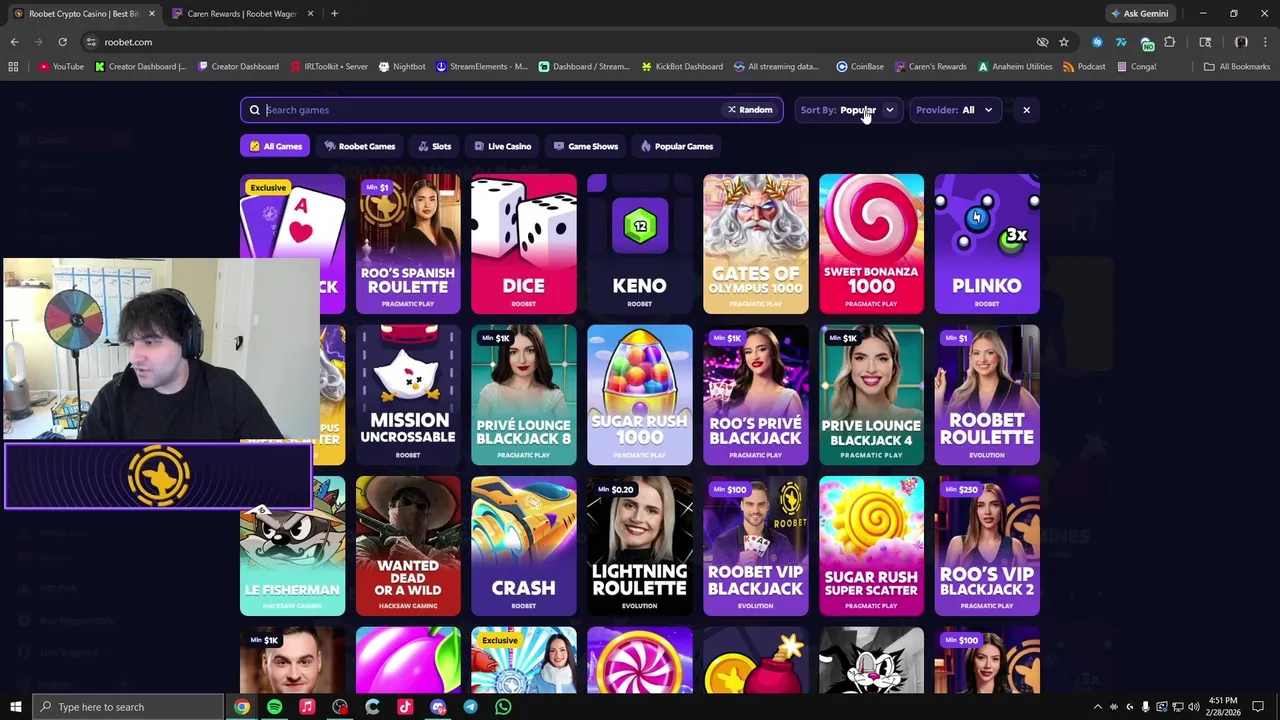Open Mission Uncrossable game

[x=408, y=395]
